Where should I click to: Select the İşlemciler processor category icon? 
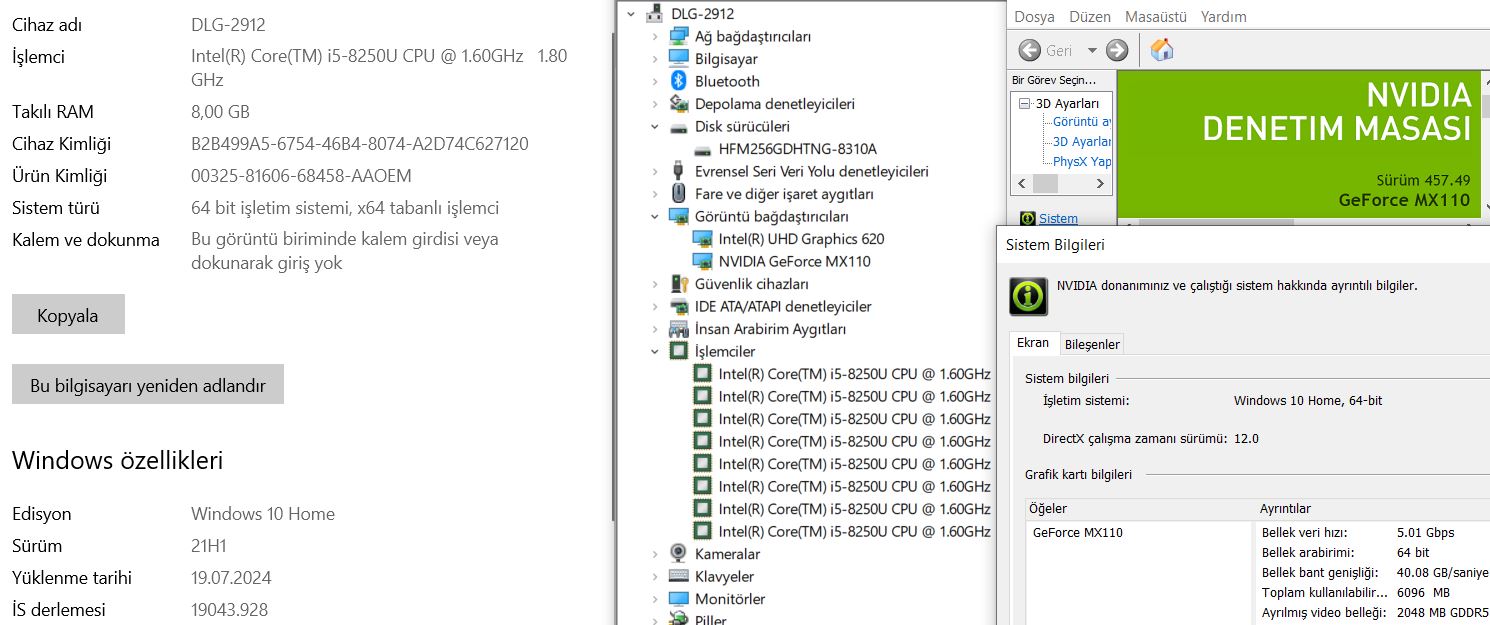click(x=679, y=351)
